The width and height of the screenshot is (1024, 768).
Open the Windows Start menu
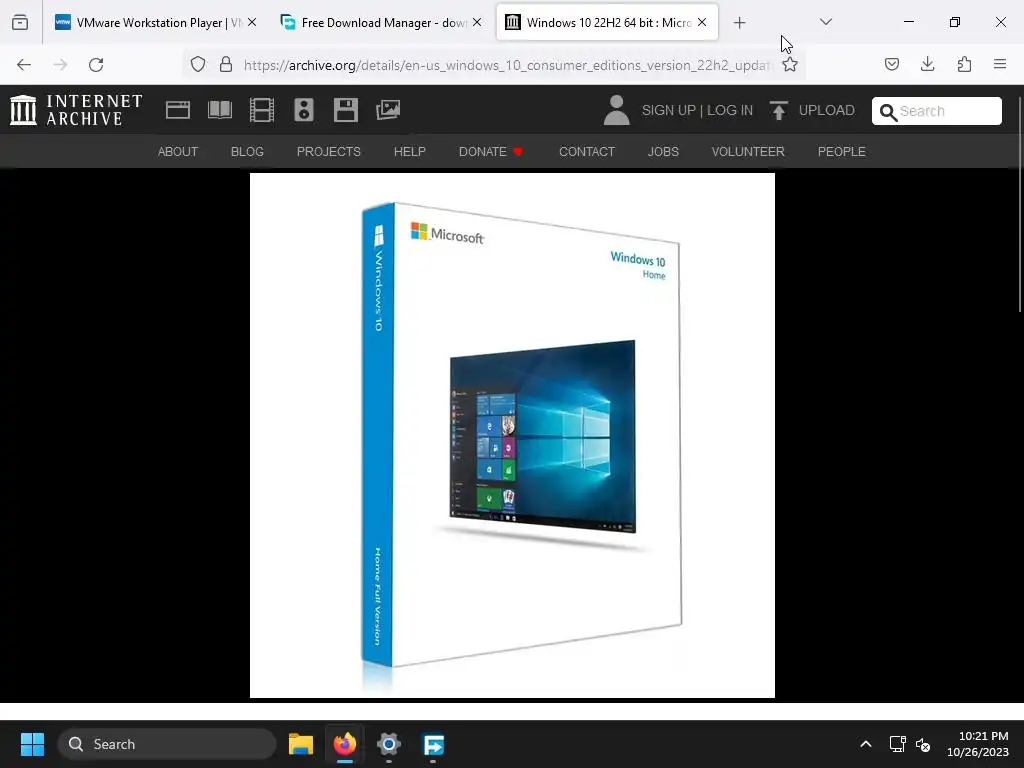click(x=32, y=744)
